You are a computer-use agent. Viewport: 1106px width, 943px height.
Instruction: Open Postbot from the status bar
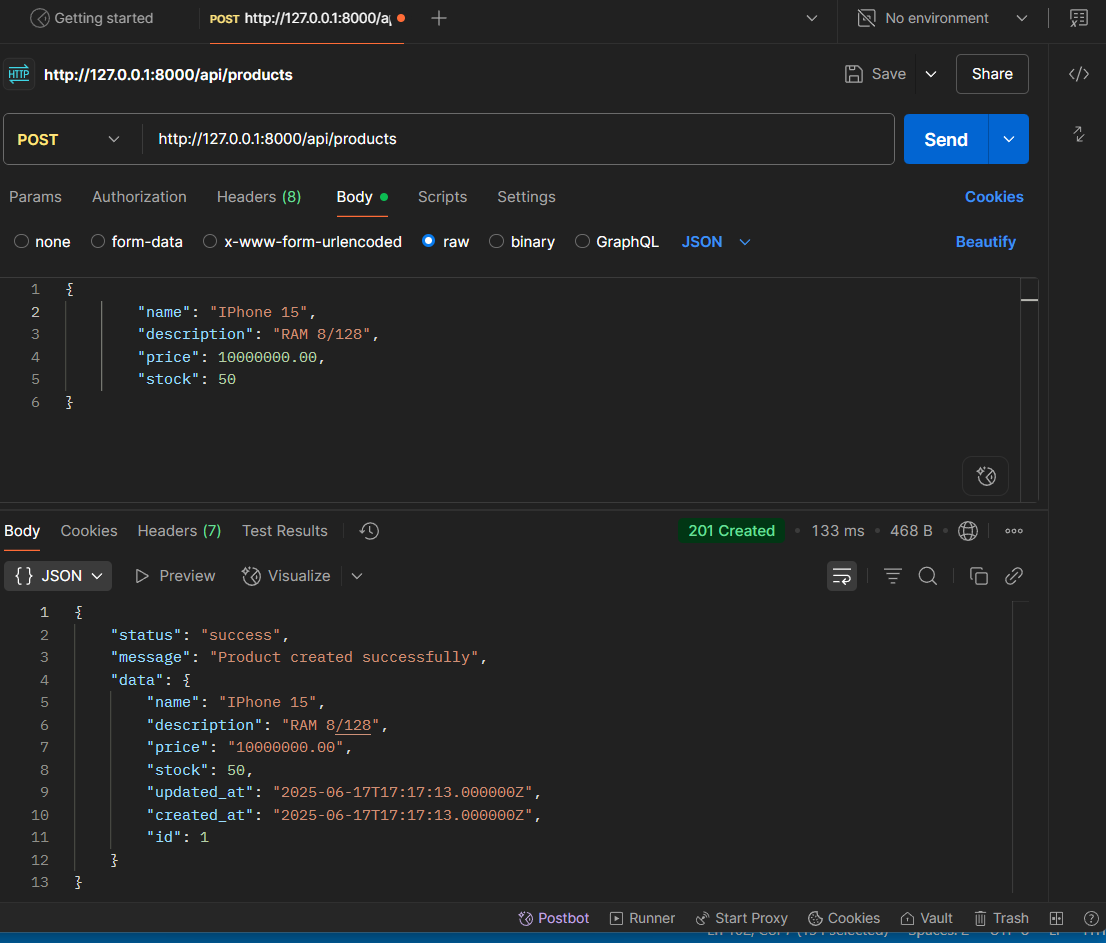tap(553, 918)
